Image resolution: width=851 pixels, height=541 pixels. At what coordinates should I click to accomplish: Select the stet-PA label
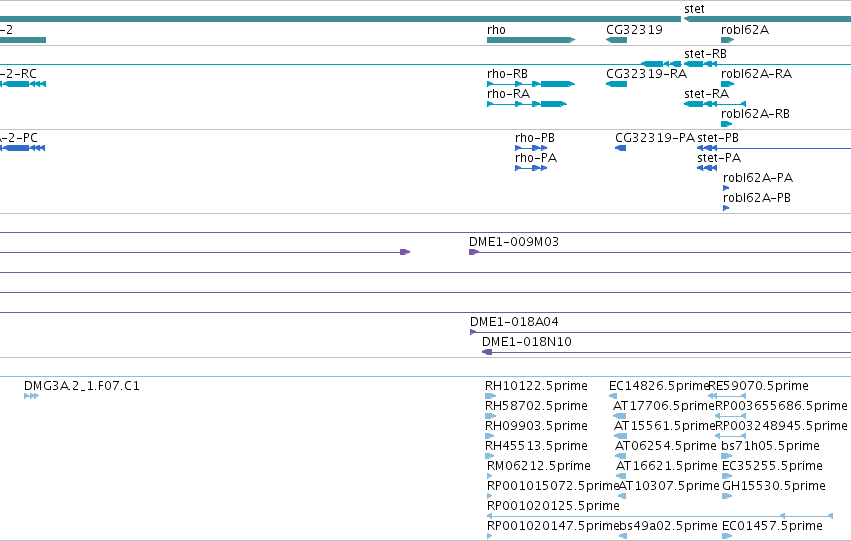[x=719, y=158]
